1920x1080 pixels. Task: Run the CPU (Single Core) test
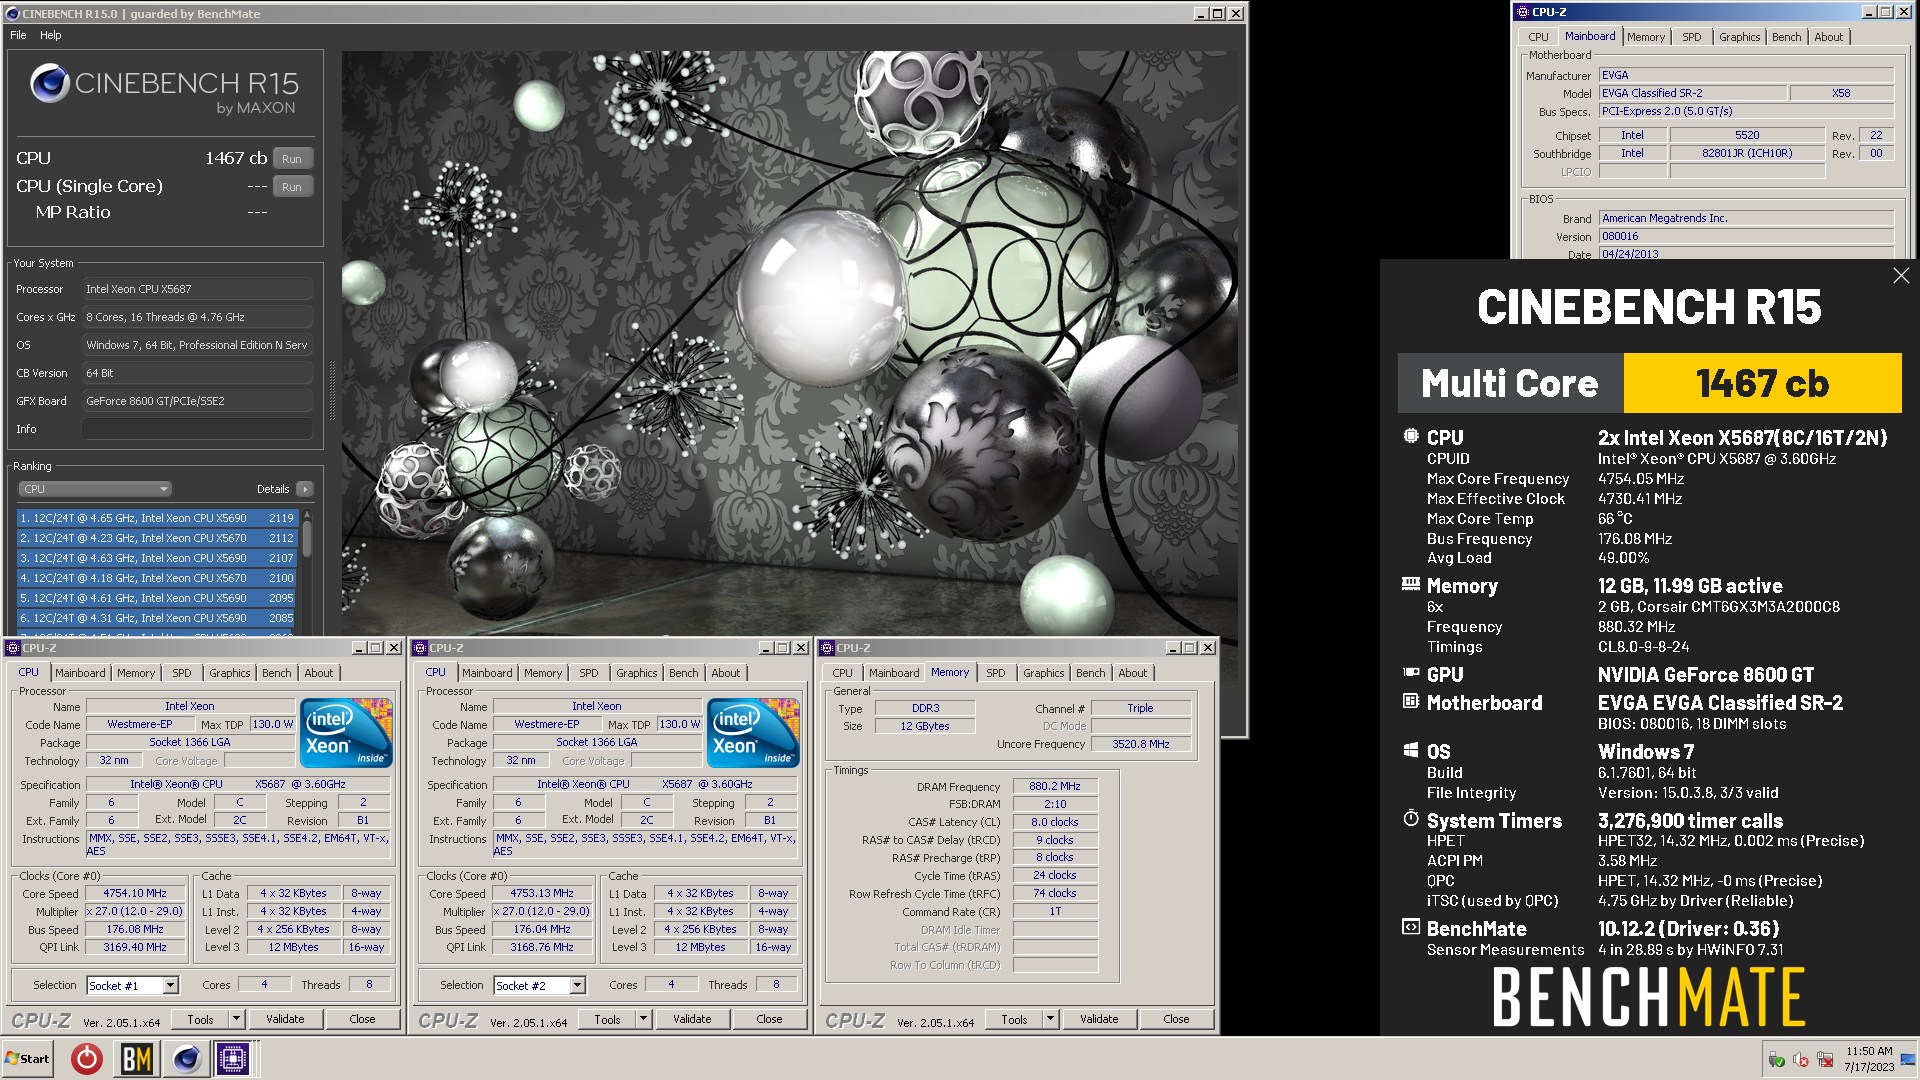pos(292,186)
